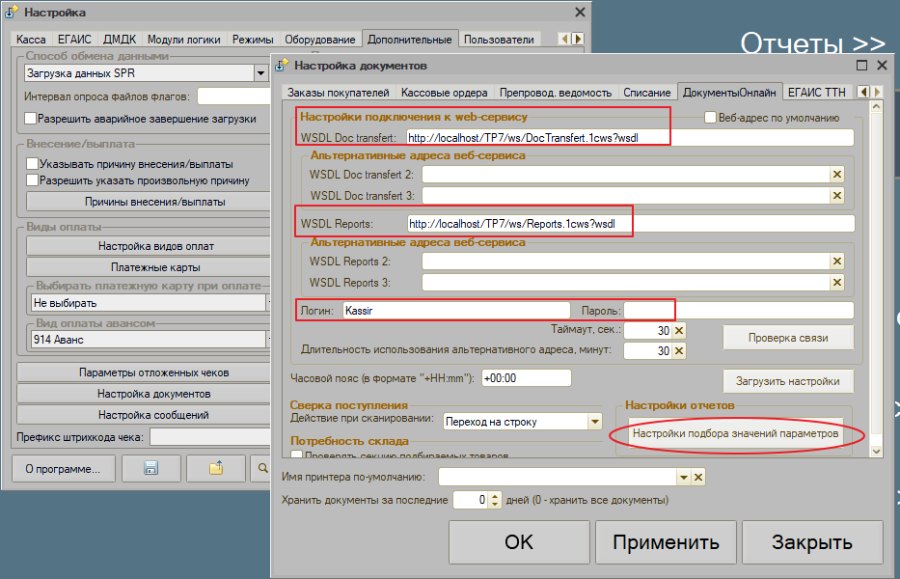The height and width of the screenshot is (579, 900).
Task: Click the Применить button
Action: [x=665, y=542]
